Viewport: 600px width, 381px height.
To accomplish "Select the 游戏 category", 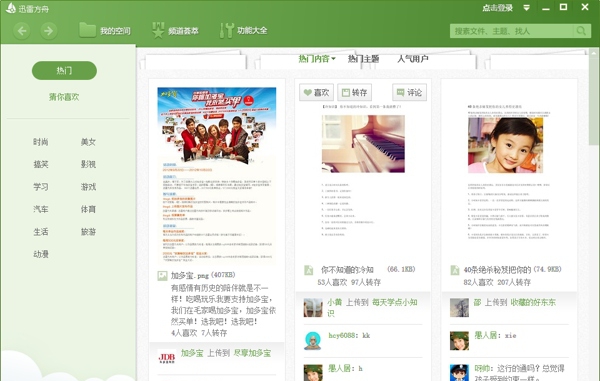I will coord(88,187).
